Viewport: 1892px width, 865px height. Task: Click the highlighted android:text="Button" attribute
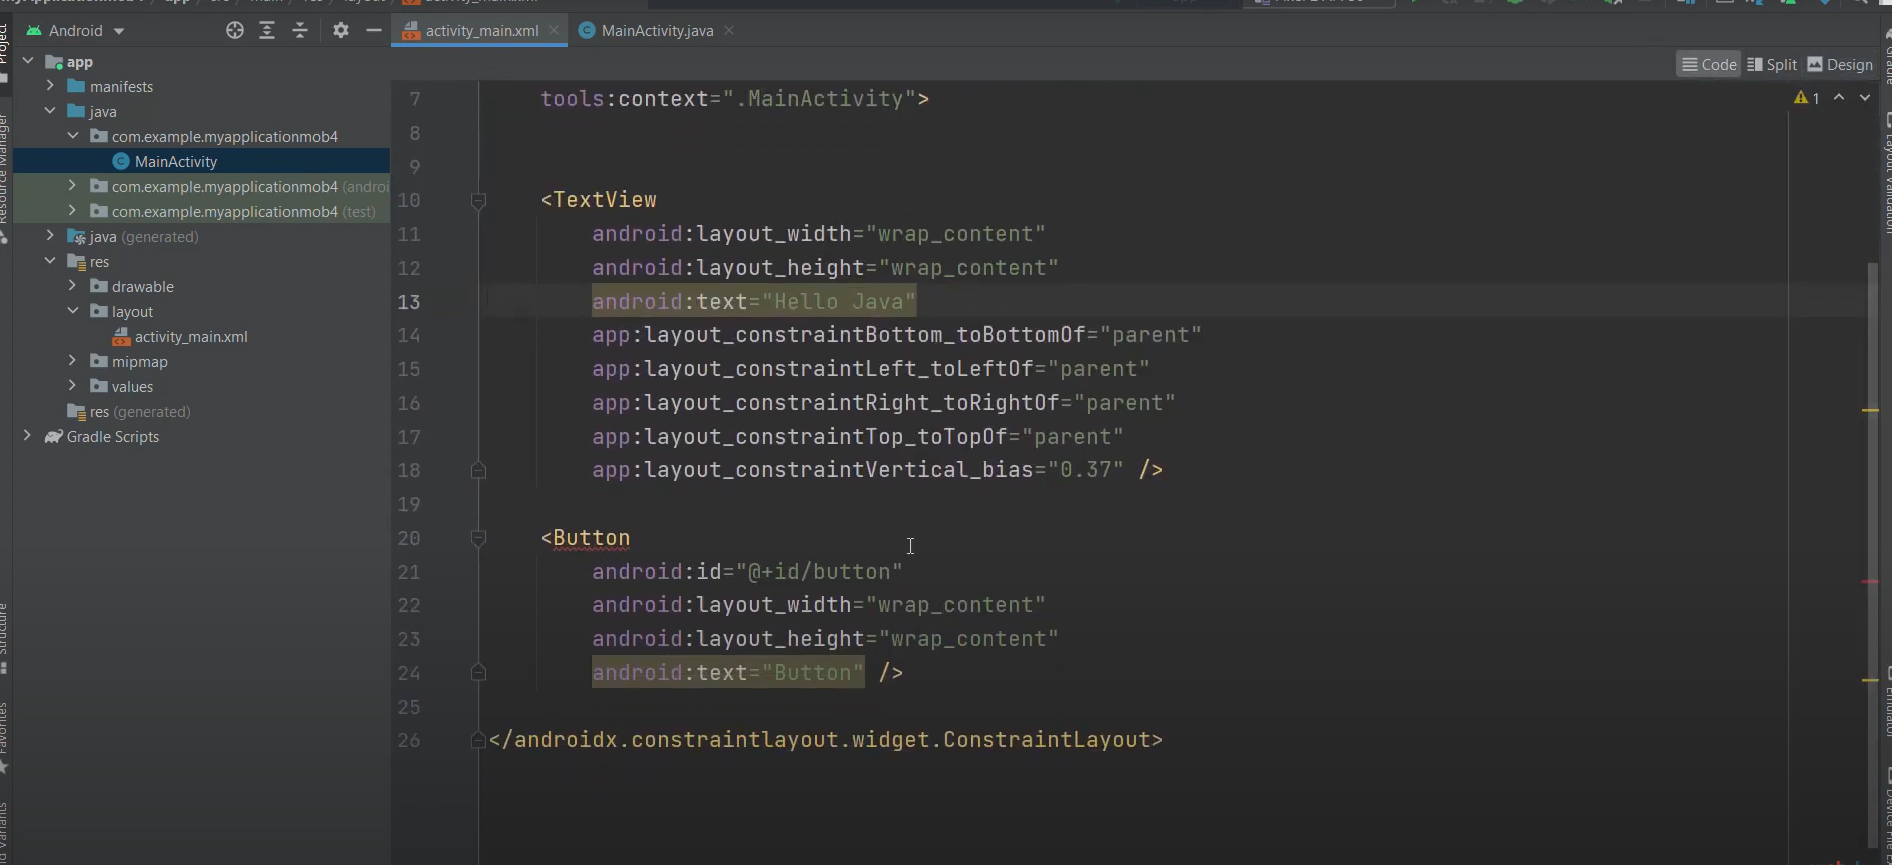coord(728,673)
